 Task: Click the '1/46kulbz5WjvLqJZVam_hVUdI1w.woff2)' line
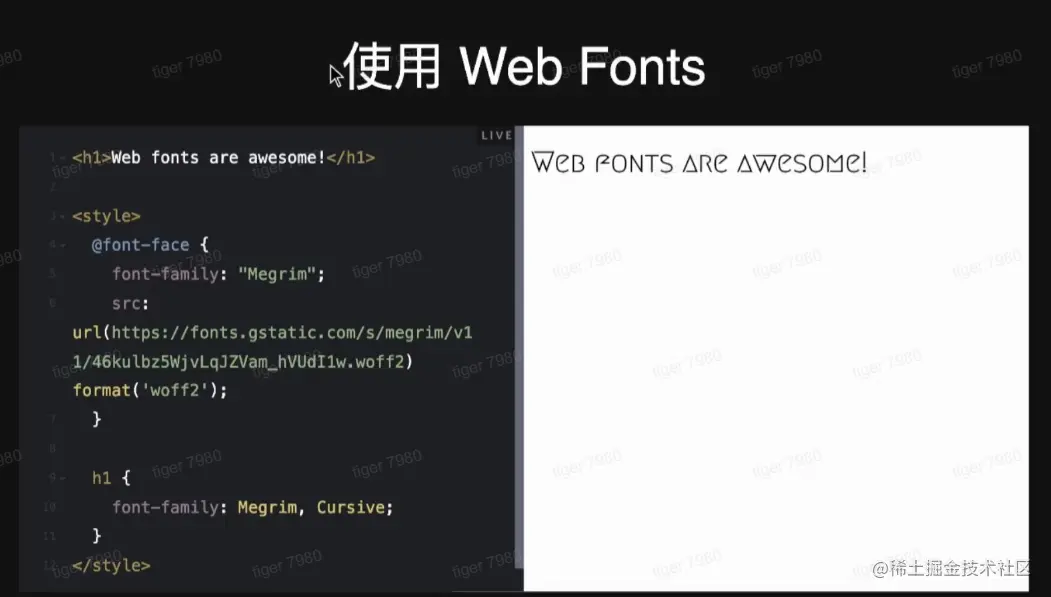(243, 362)
